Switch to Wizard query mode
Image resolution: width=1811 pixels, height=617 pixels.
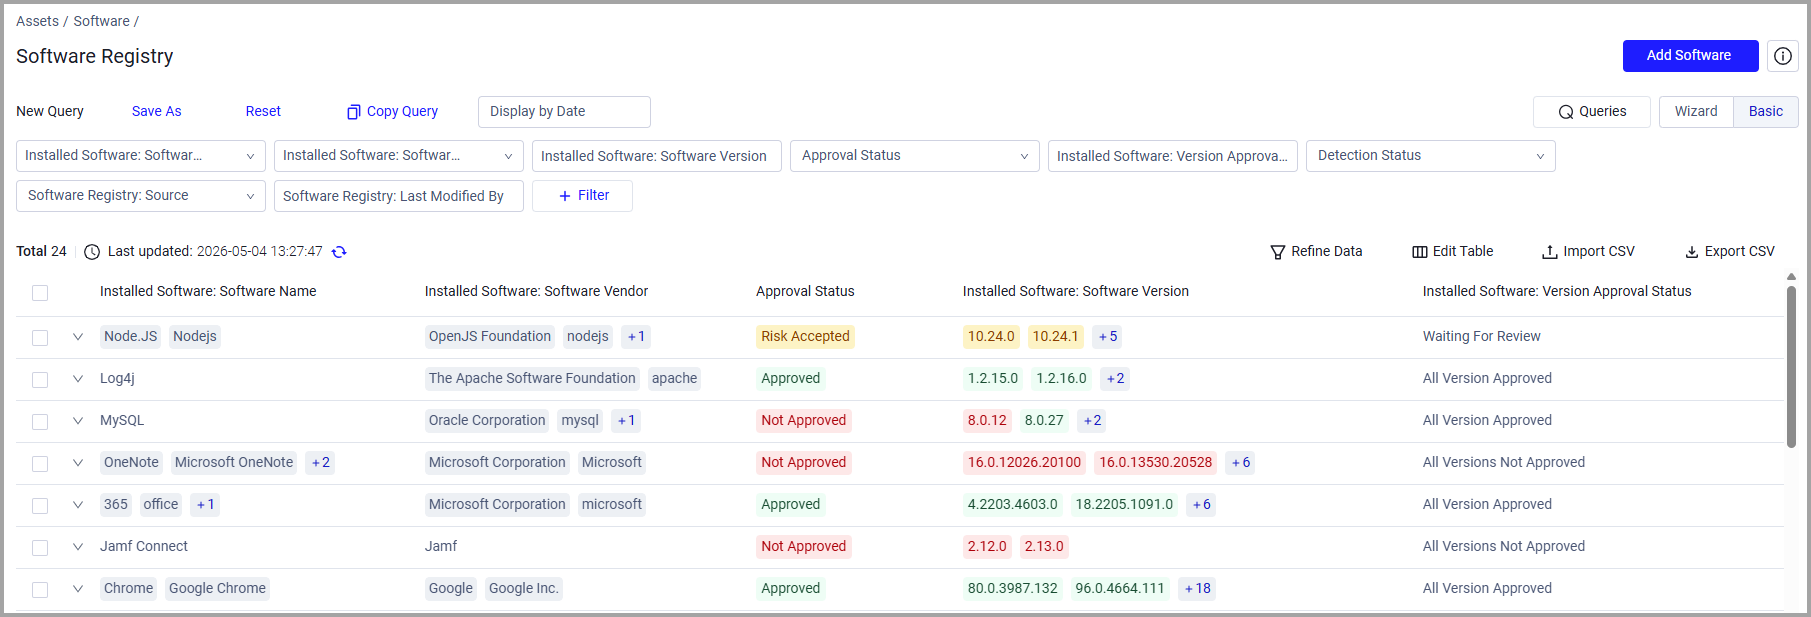click(1696, 112)
